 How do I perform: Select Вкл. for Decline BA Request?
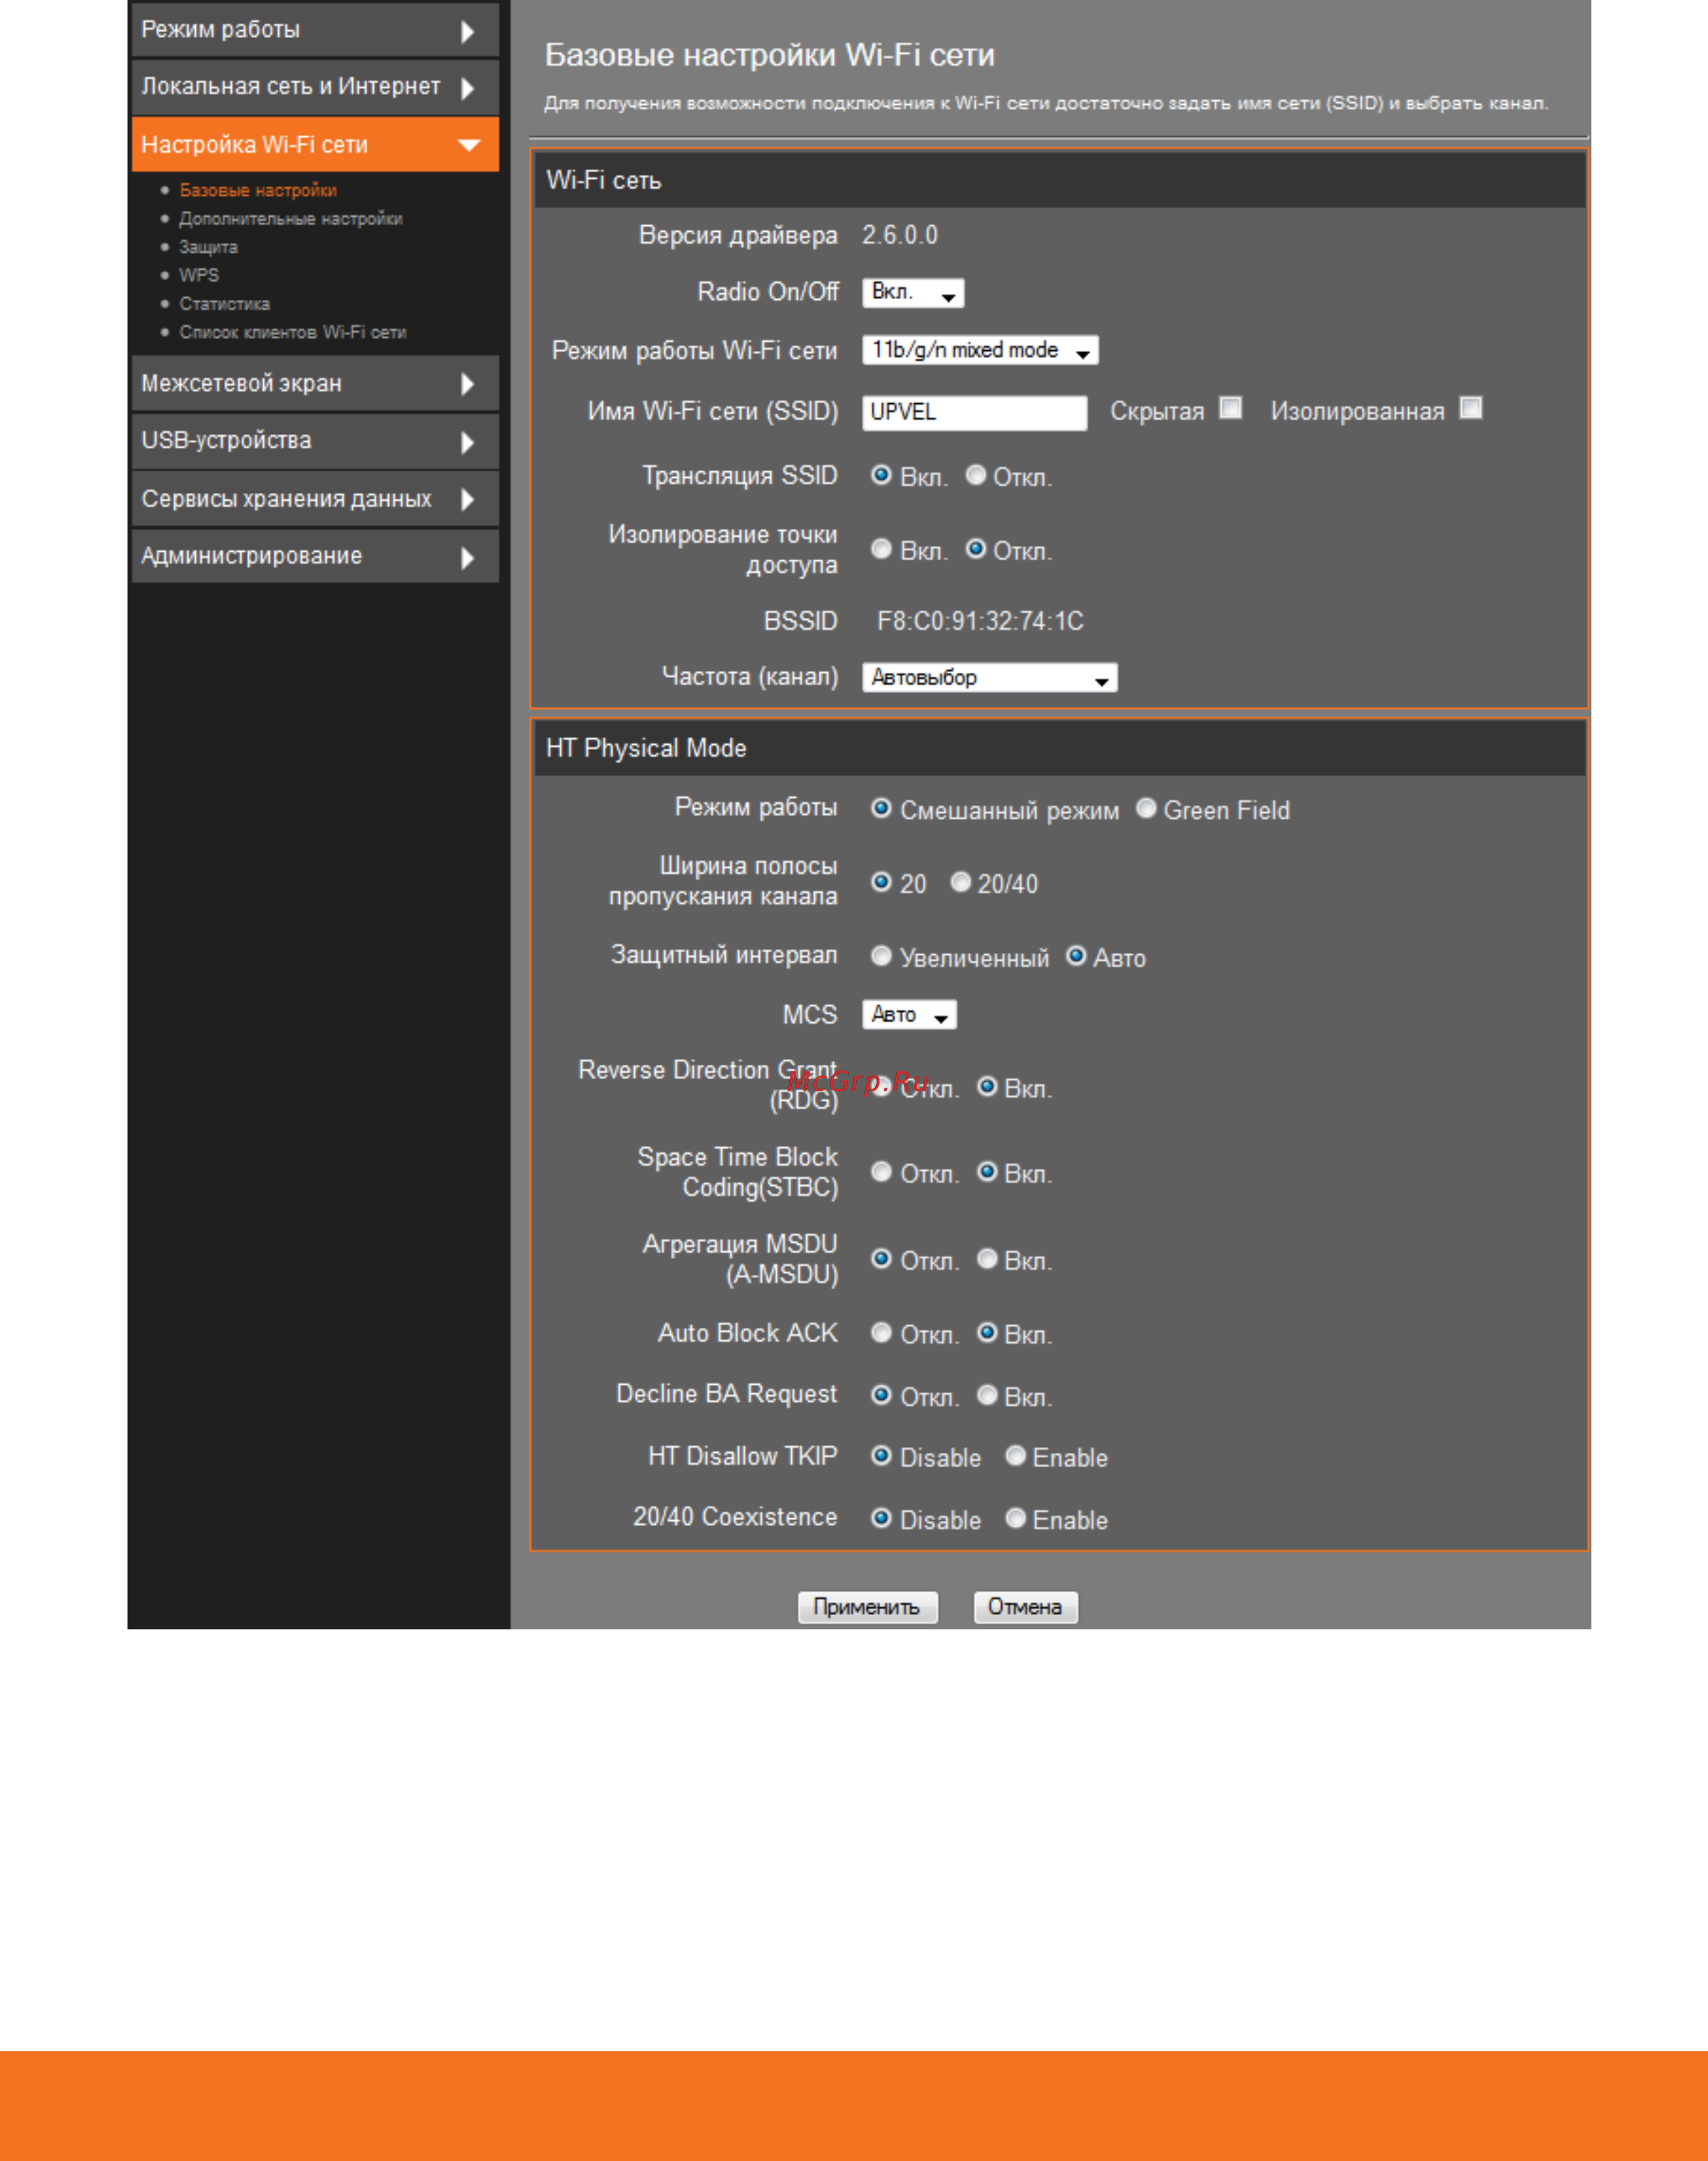(x=987, y=1395)
